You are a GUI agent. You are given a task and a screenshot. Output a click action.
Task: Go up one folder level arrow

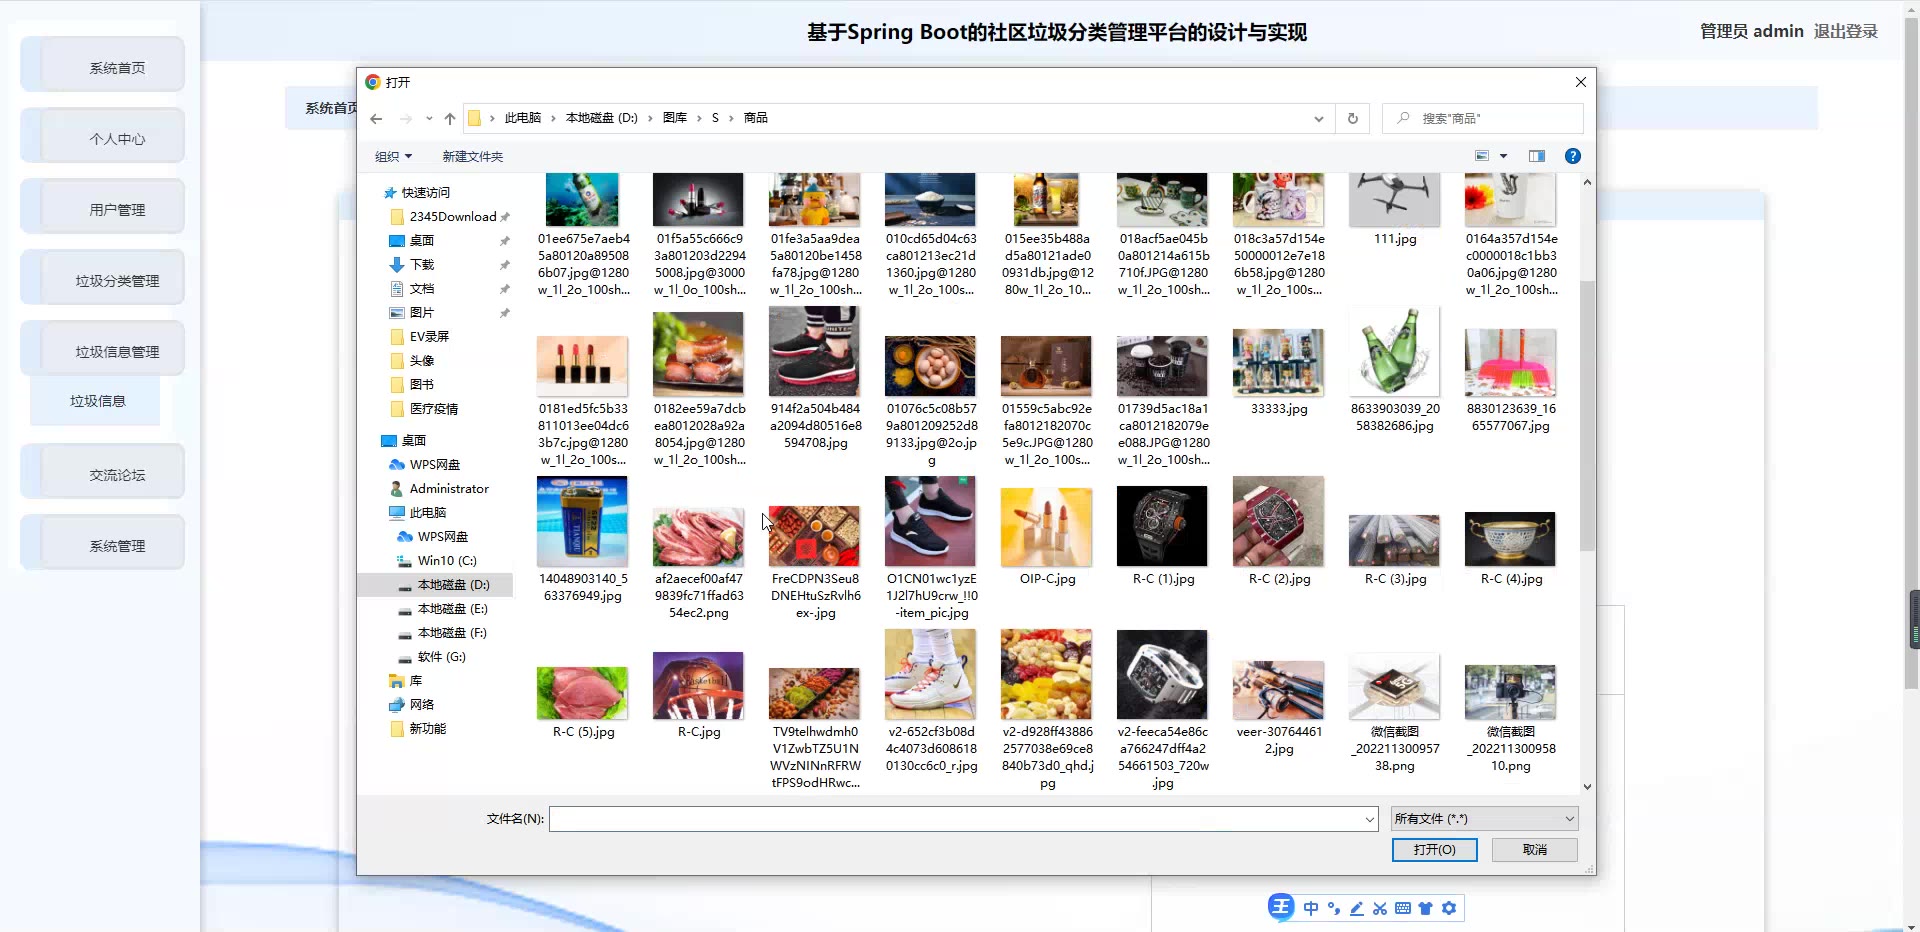[x=450, y=119]
